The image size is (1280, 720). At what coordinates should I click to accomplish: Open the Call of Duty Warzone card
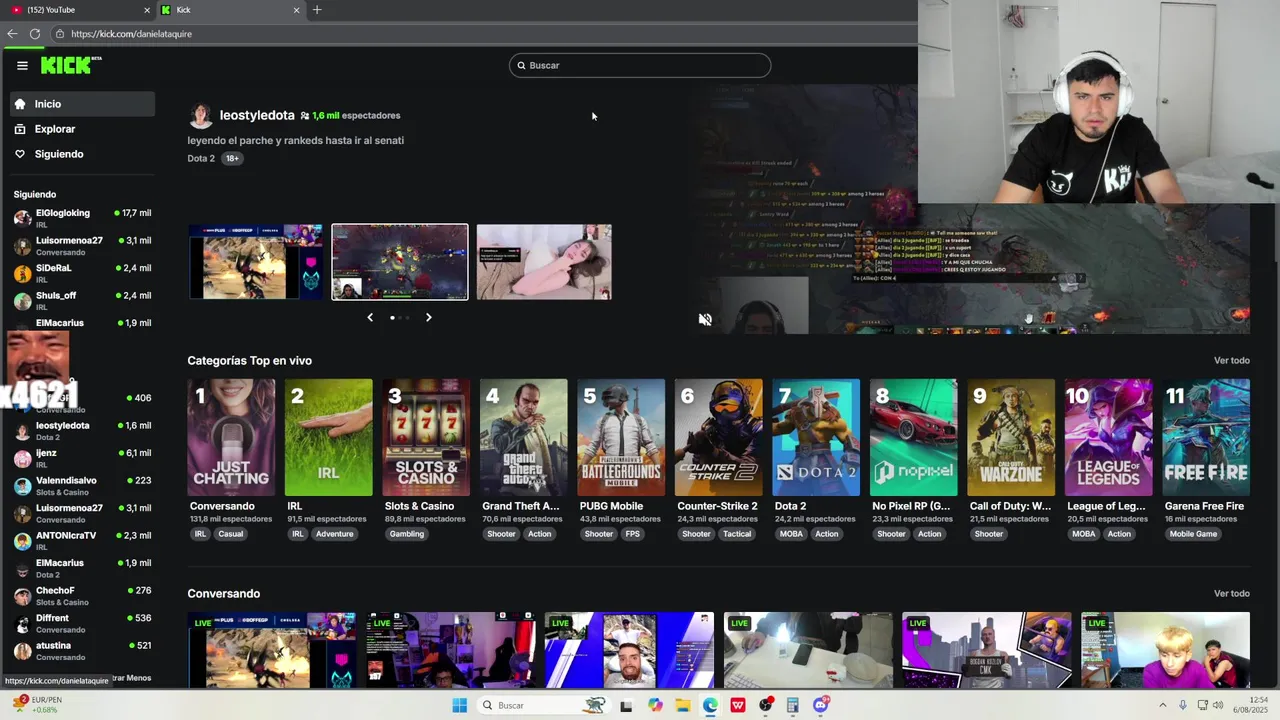tap(1011, 437)
